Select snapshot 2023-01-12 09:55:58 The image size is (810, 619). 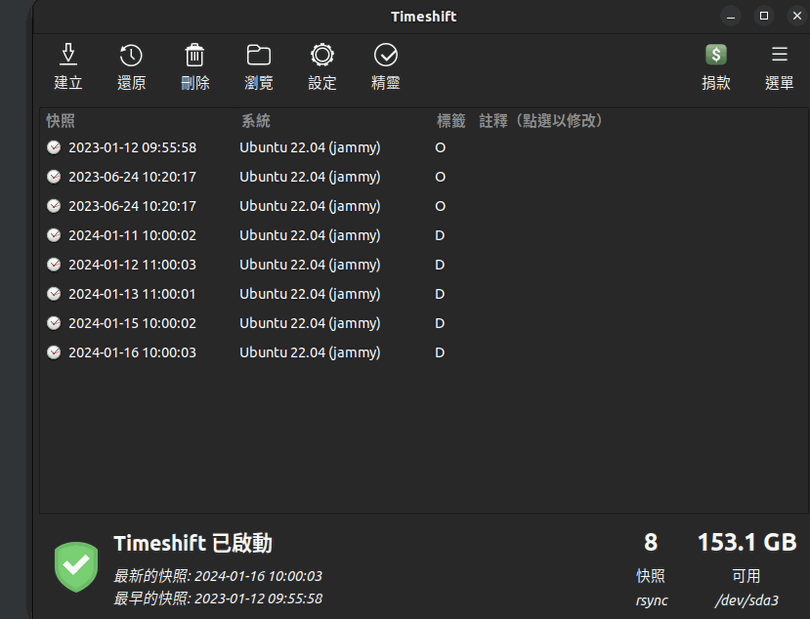tap(424, 148)
